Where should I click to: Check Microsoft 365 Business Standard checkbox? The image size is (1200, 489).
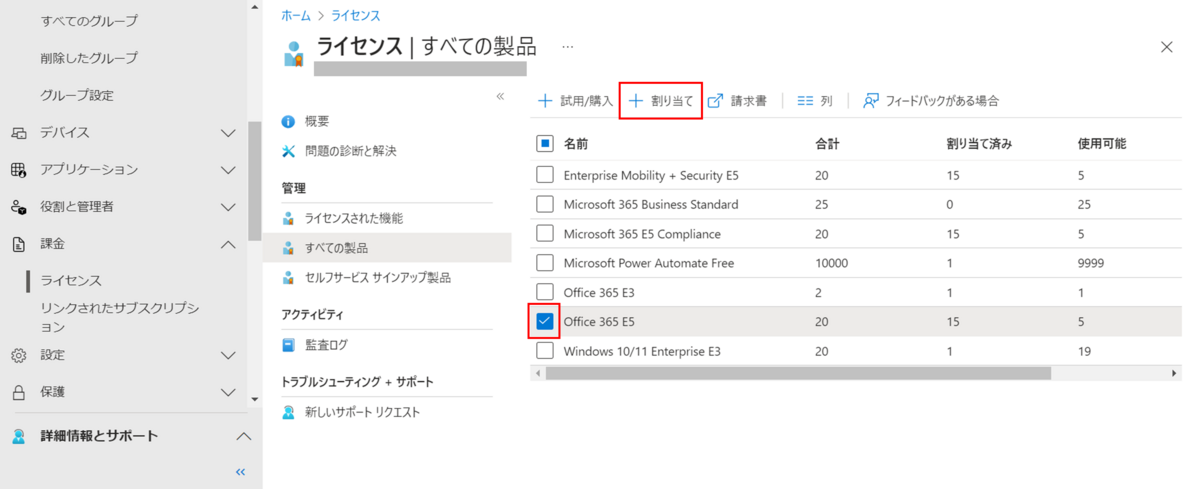pyautogui.click(x=545, y=204)
